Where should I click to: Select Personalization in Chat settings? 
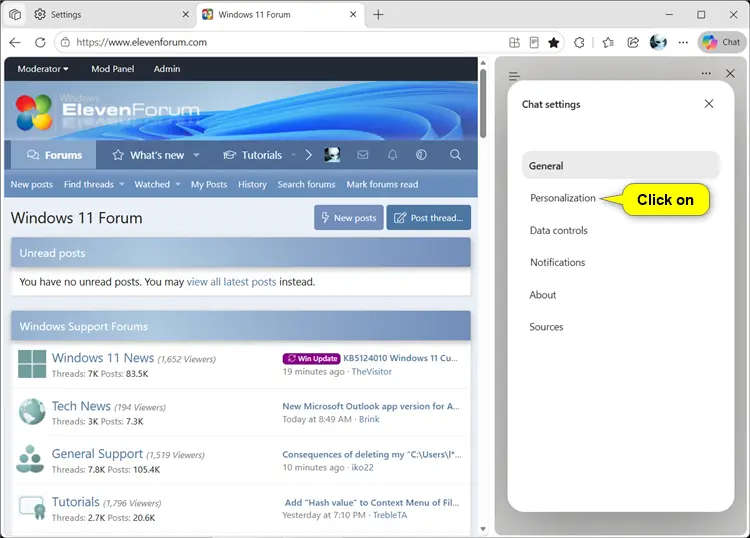(x=563, y=198)
